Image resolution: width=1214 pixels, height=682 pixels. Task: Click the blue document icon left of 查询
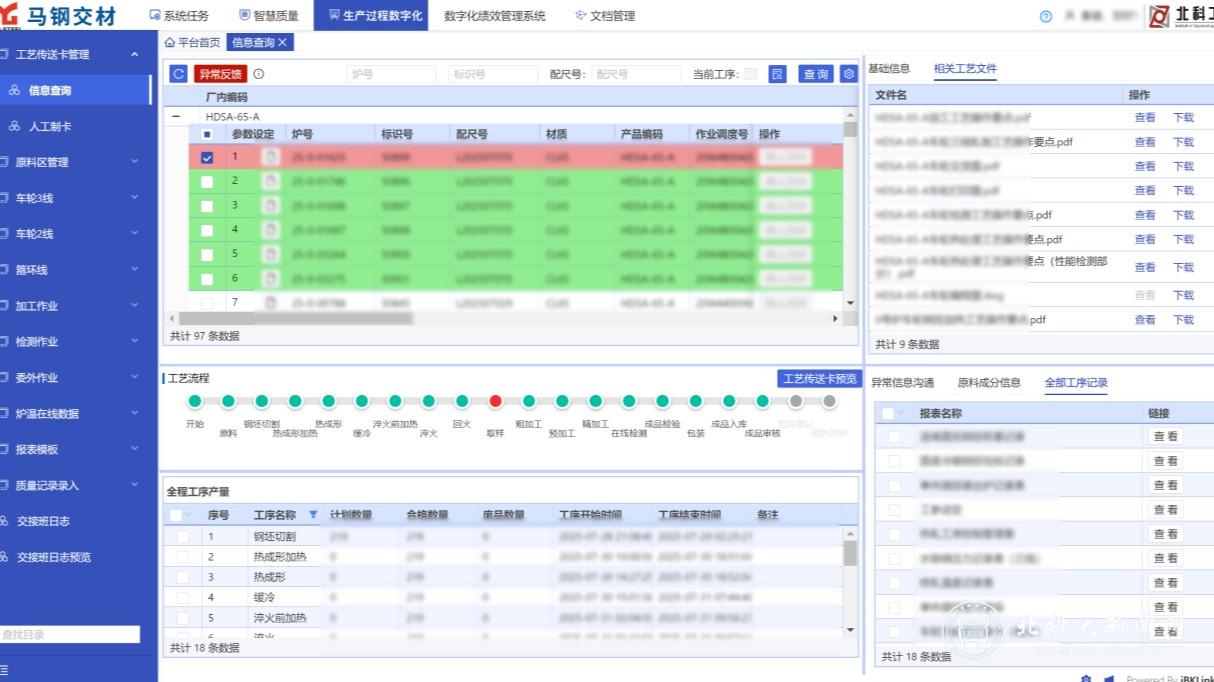pyautogui.click(x=777, y=74)
